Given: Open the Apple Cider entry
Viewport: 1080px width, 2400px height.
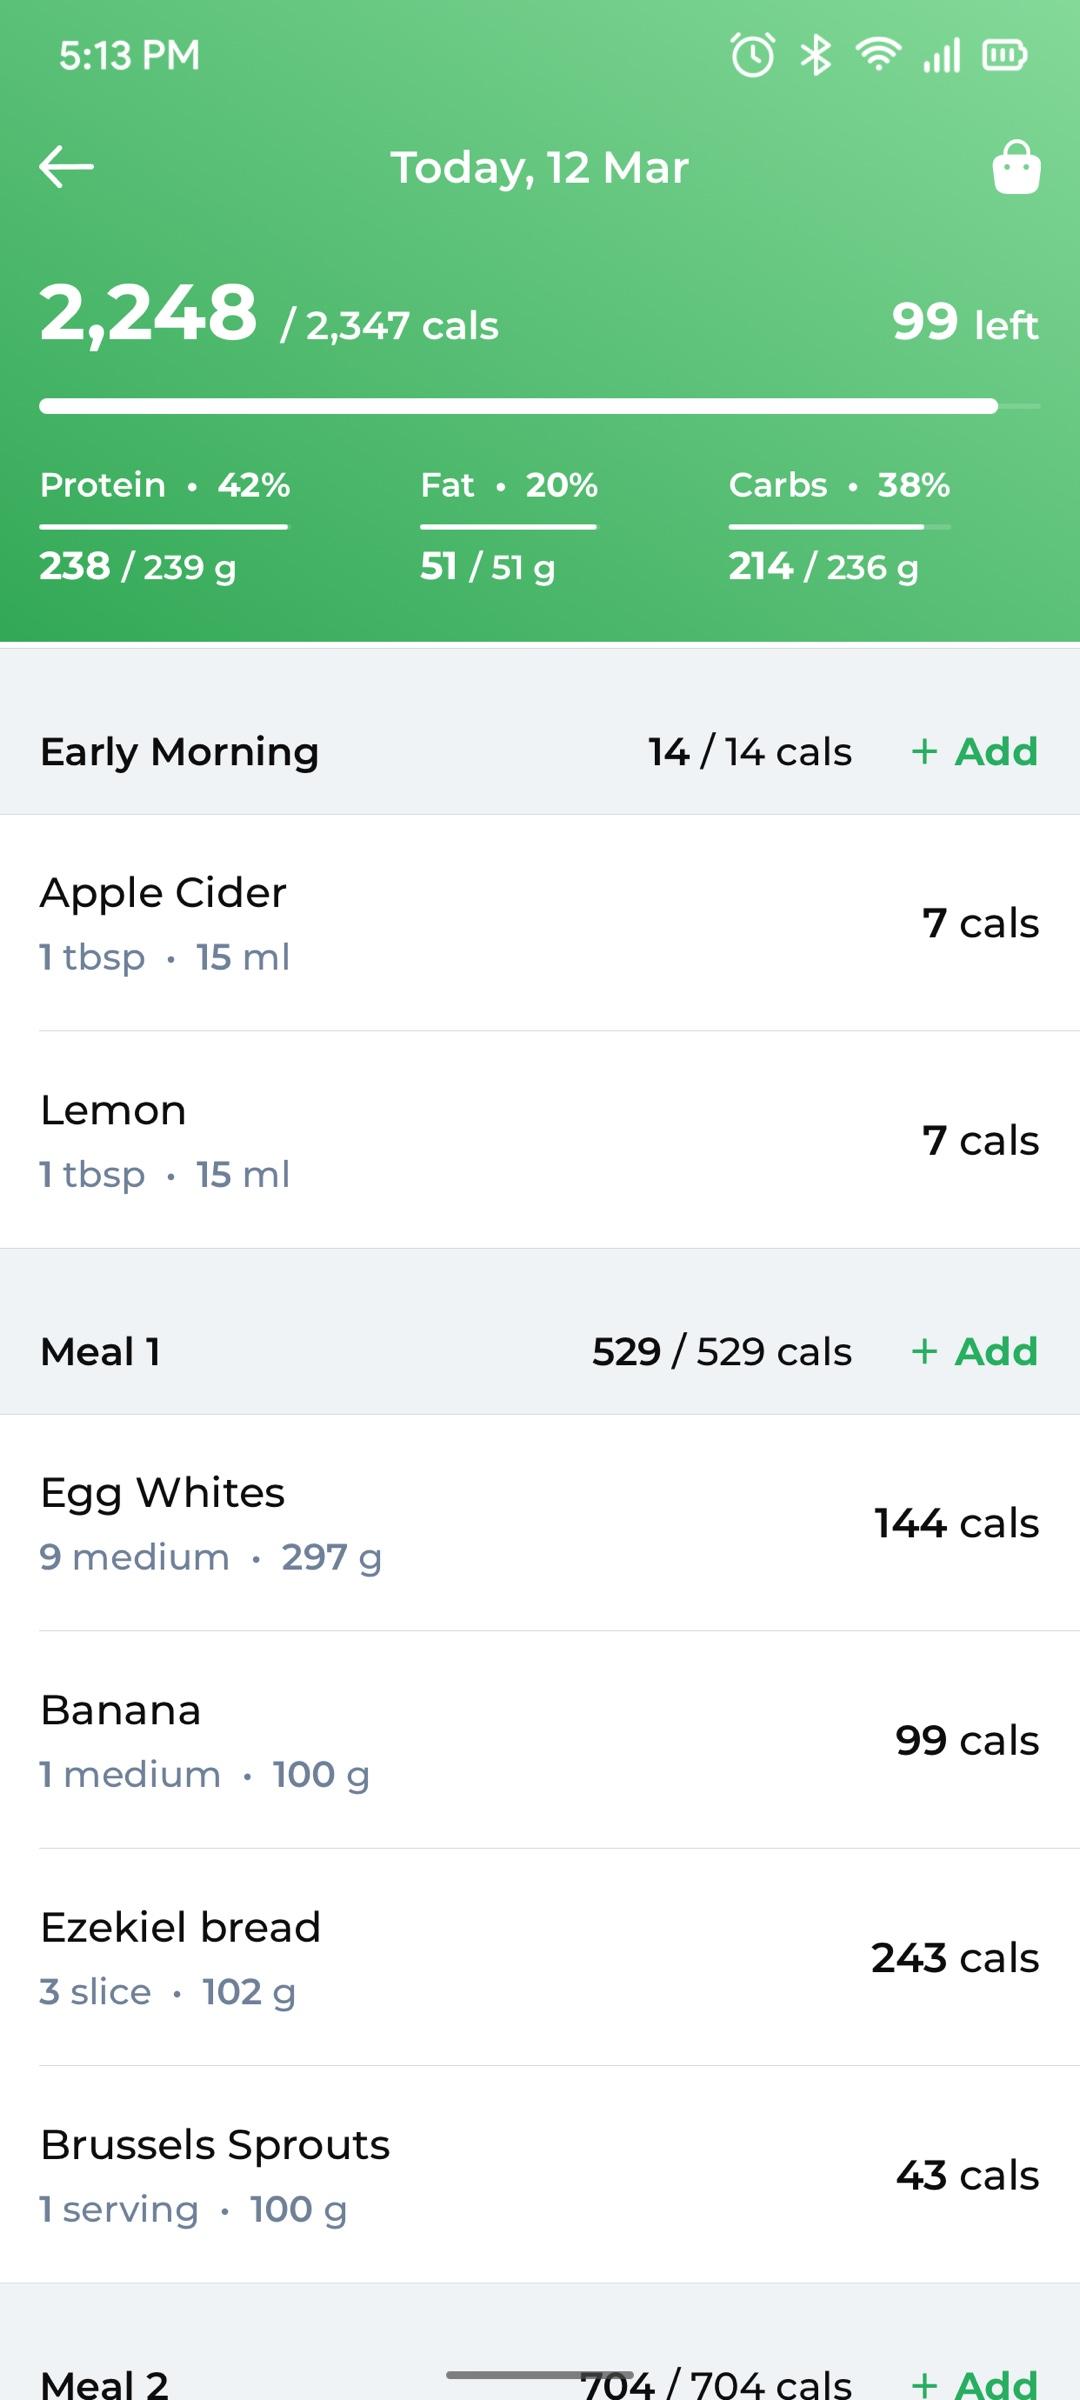Looking at the screenshot, I should (x=540, y=923).
